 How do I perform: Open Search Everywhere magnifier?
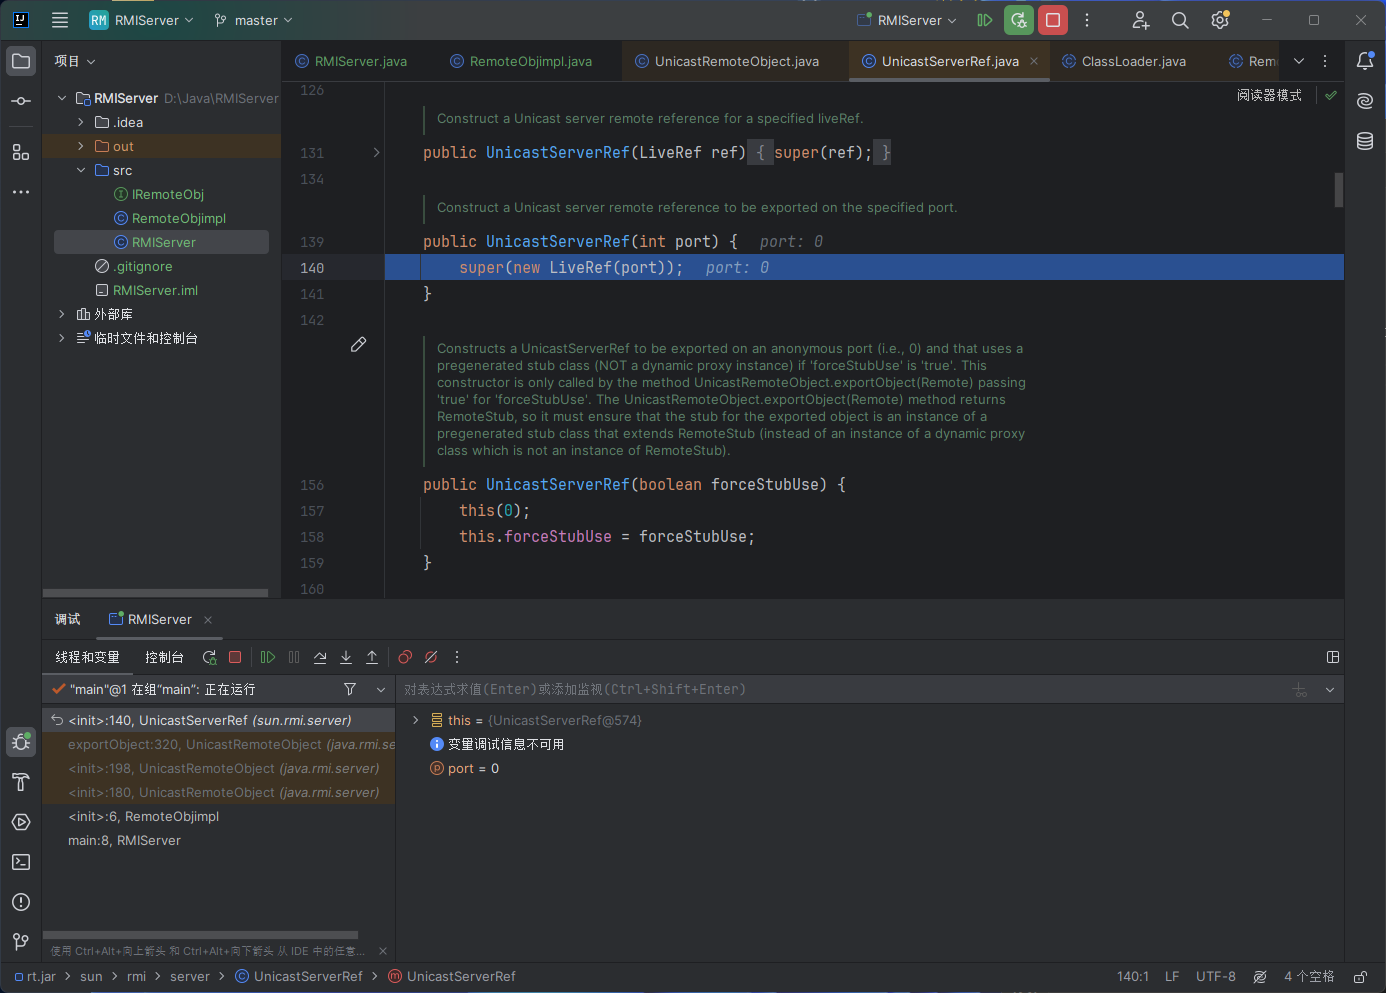pos(1180,20)
